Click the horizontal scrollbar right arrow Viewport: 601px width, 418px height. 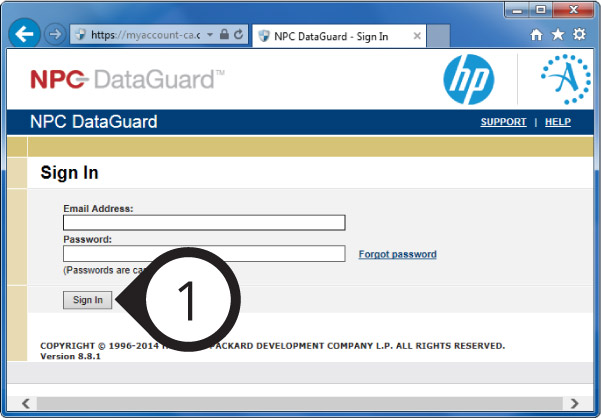(x=574, y=403)
